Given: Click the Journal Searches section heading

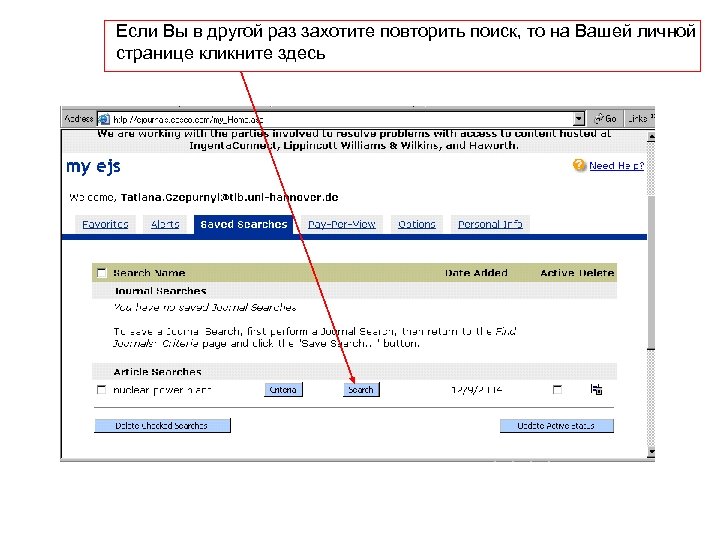Looking at the screenshot, I should [x=160, y=291].
